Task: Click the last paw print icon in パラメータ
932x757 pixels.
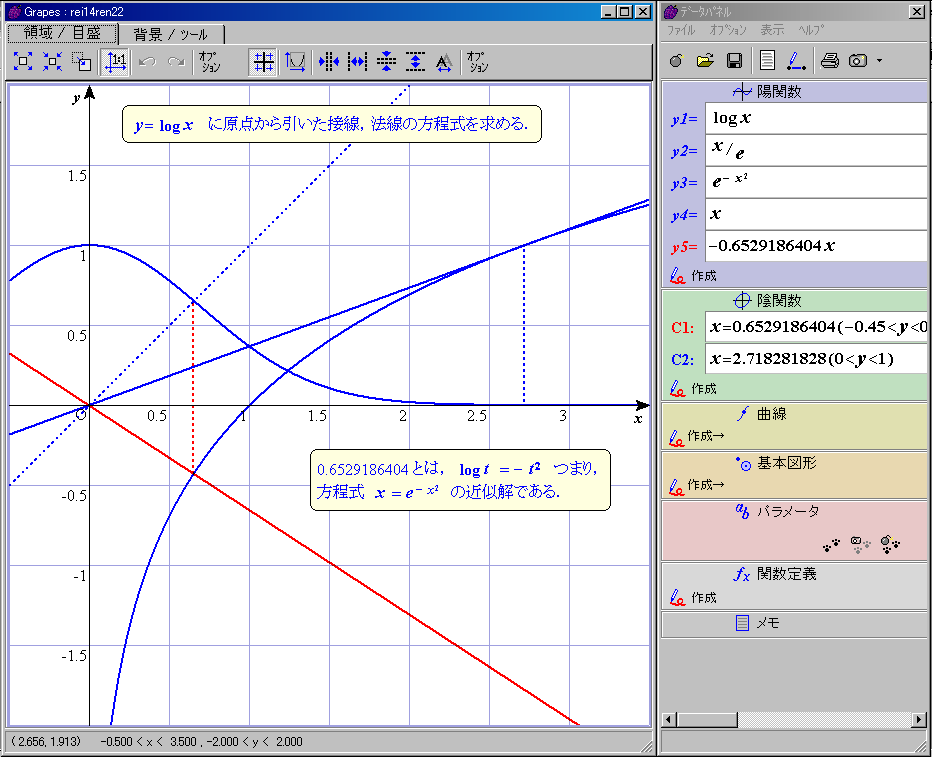Action: pos(890,544)
